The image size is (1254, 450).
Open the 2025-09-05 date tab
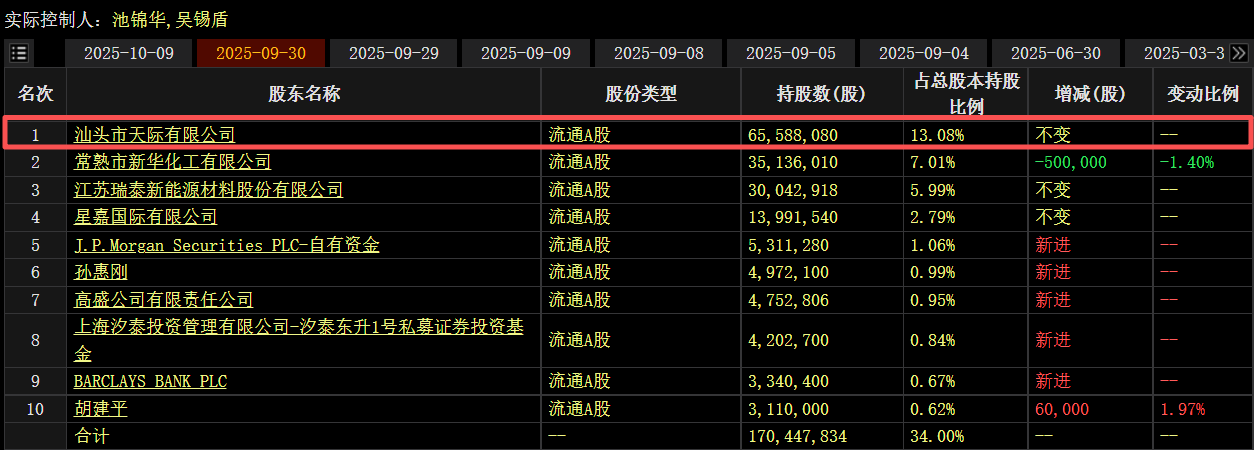(791, 53)
